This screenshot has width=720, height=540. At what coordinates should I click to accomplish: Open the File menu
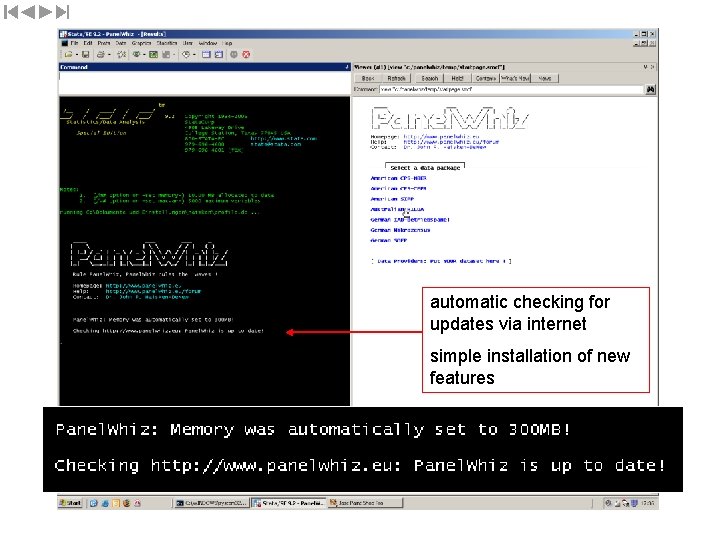[x=74, y=43]
